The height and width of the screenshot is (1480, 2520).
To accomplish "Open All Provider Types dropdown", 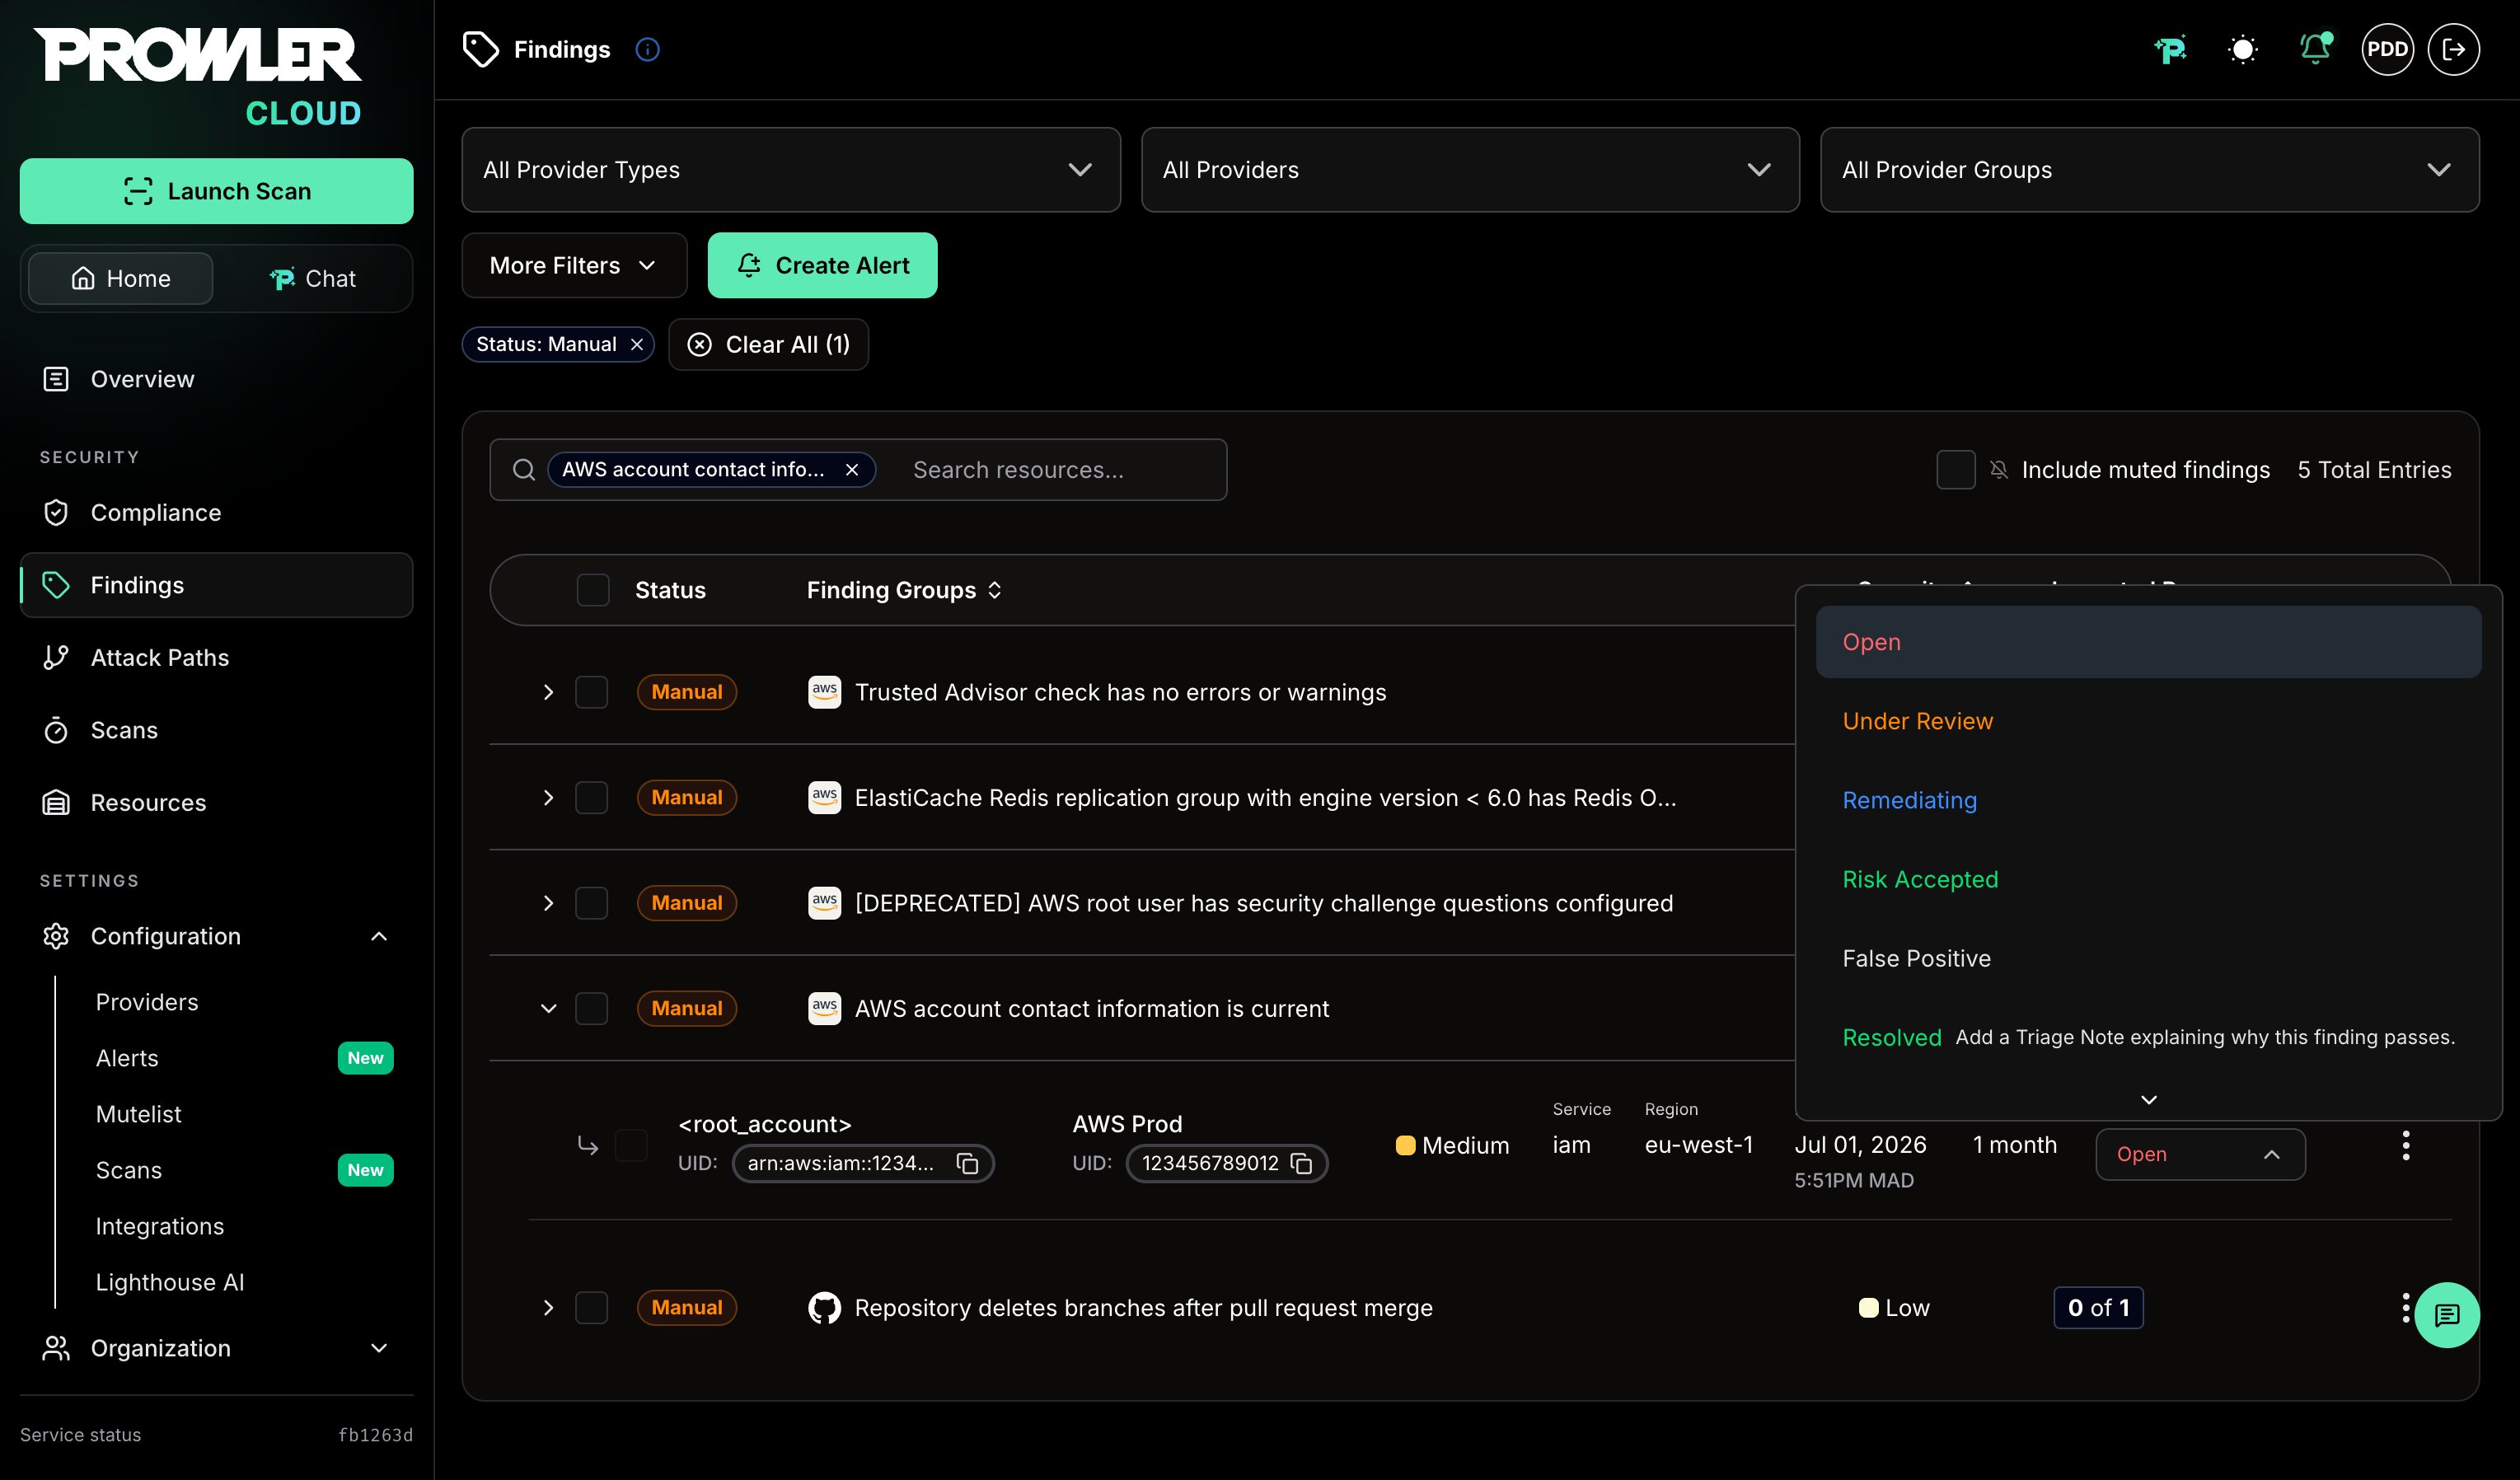I will coord(790,169).
